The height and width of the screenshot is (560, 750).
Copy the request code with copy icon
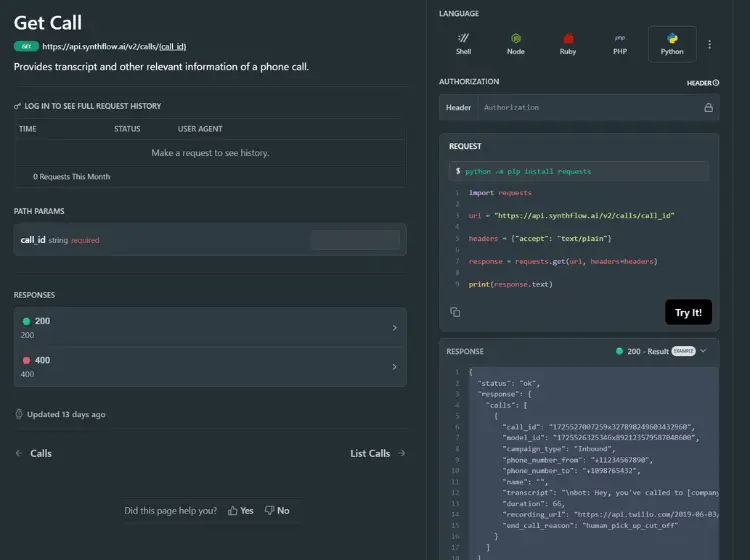pyautogui.click(x=455, y=312)
